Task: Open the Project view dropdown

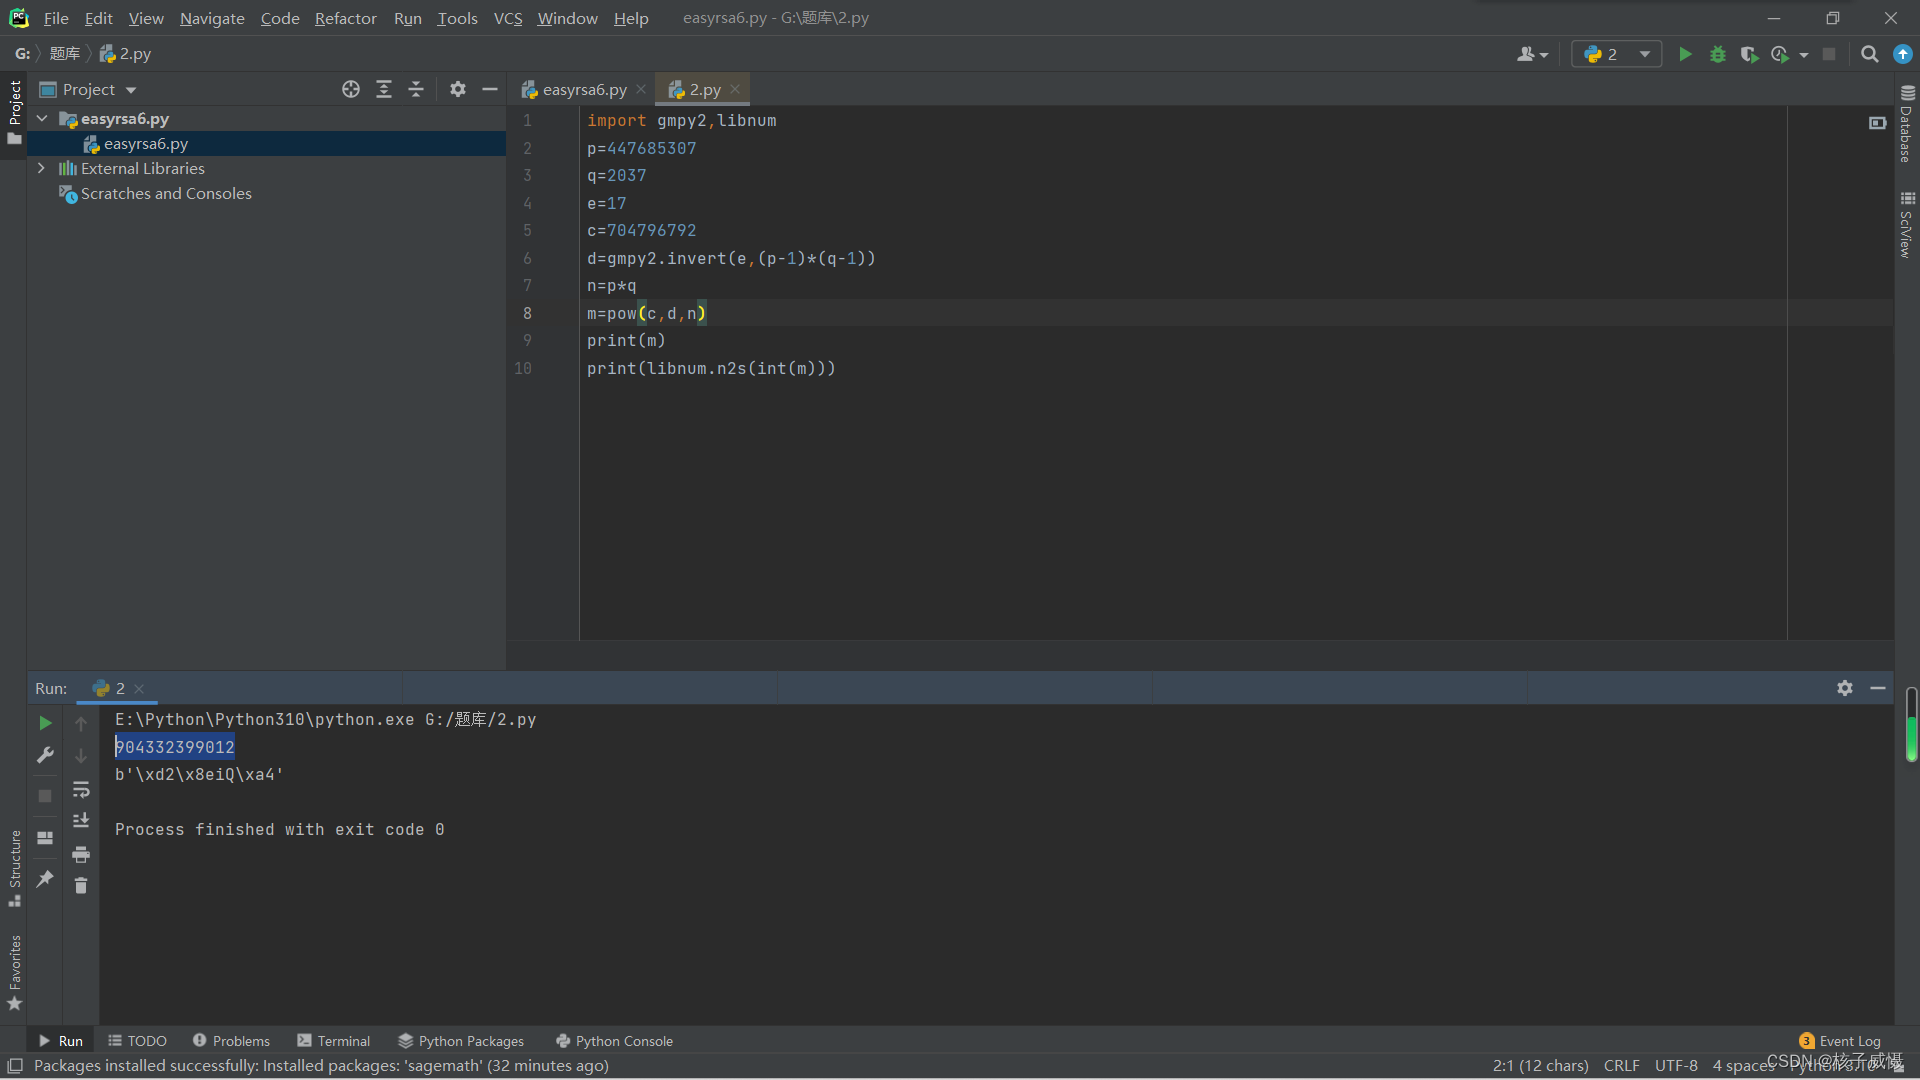Action: tap(131, 90)
